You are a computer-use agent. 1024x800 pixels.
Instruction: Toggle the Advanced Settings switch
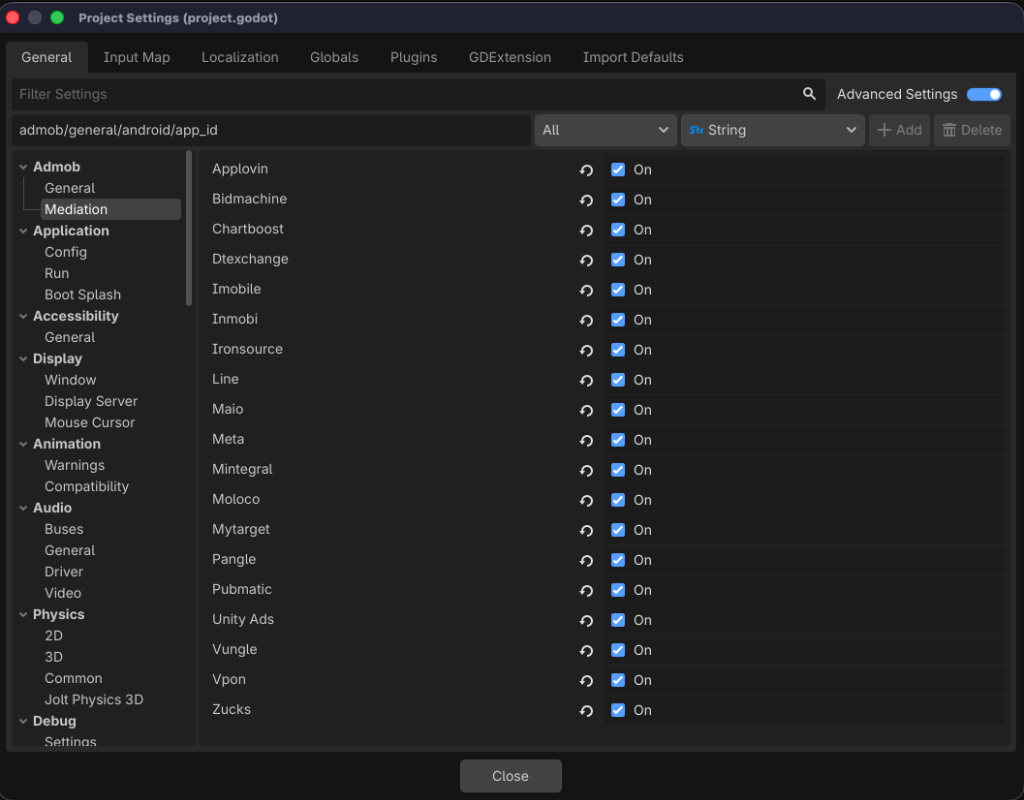pos(984,95)
